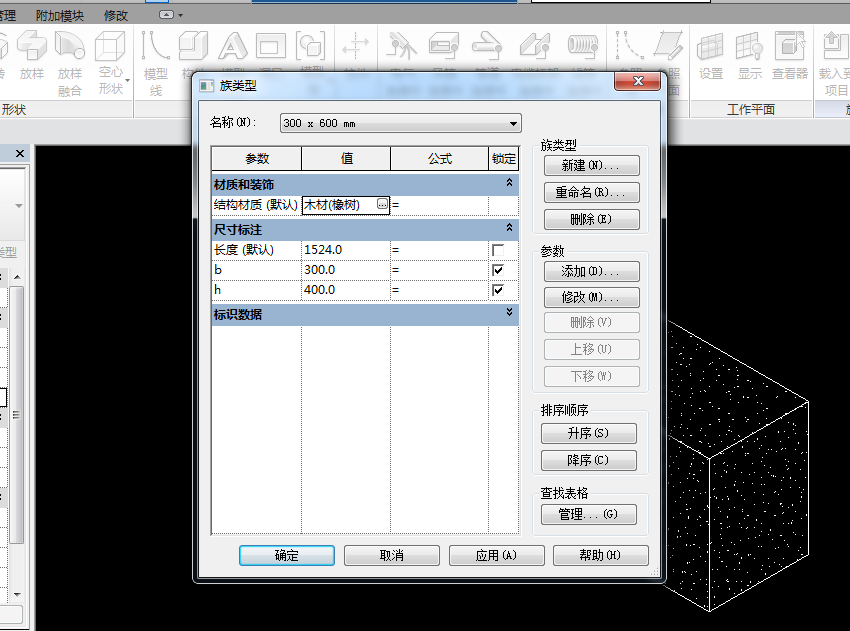Click the 新建(N)... family type button
Viewport: 850px width, 631px height.
(x=592, y=165)
